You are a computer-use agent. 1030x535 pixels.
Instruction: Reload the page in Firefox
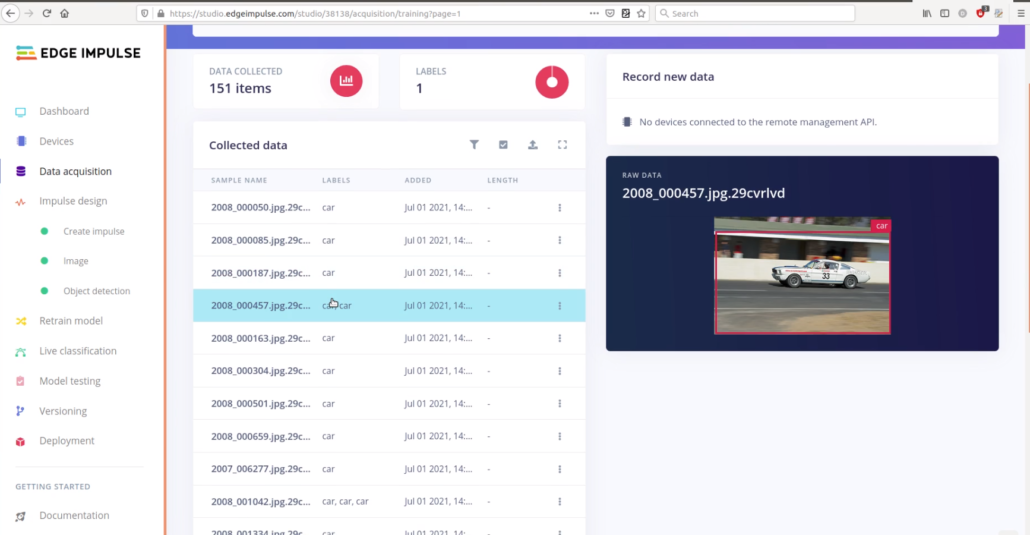pos(46,13)
